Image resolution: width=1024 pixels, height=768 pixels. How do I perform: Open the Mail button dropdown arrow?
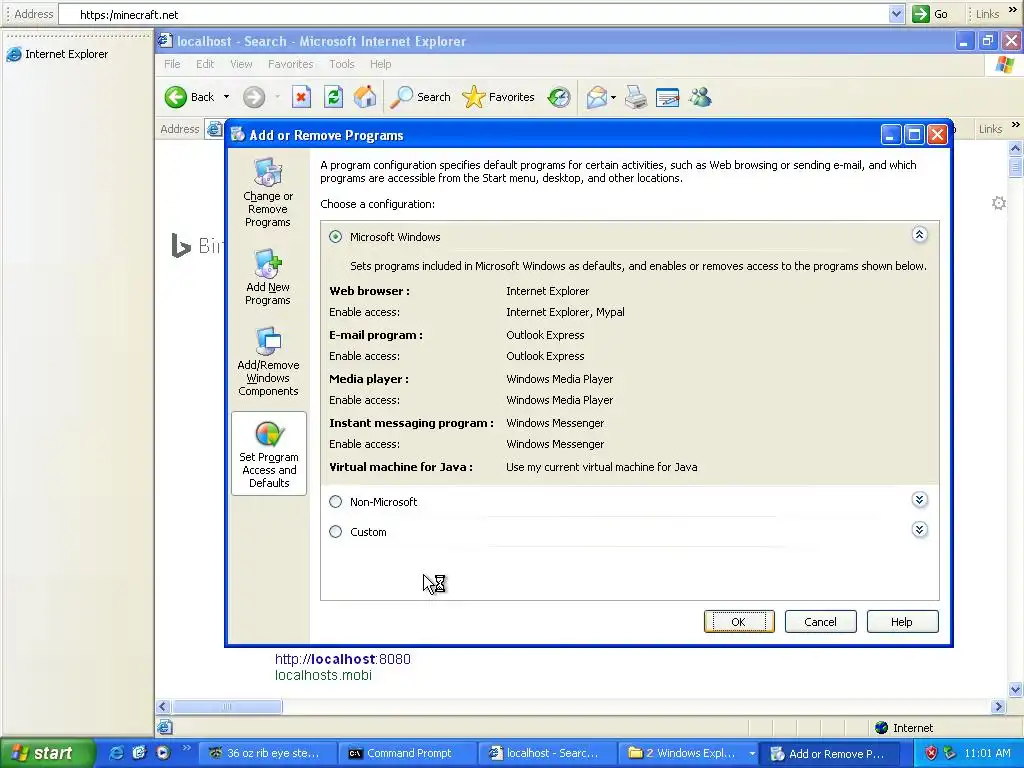point(613,97)
